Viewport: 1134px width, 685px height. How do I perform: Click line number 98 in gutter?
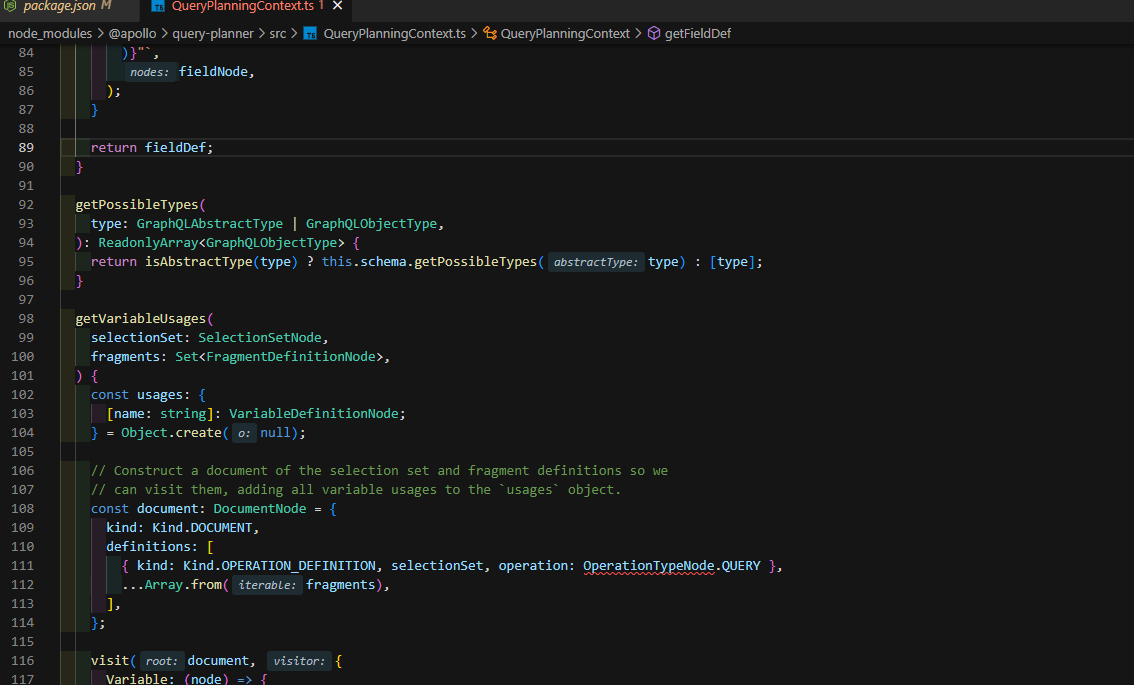[x=26, y=318]
